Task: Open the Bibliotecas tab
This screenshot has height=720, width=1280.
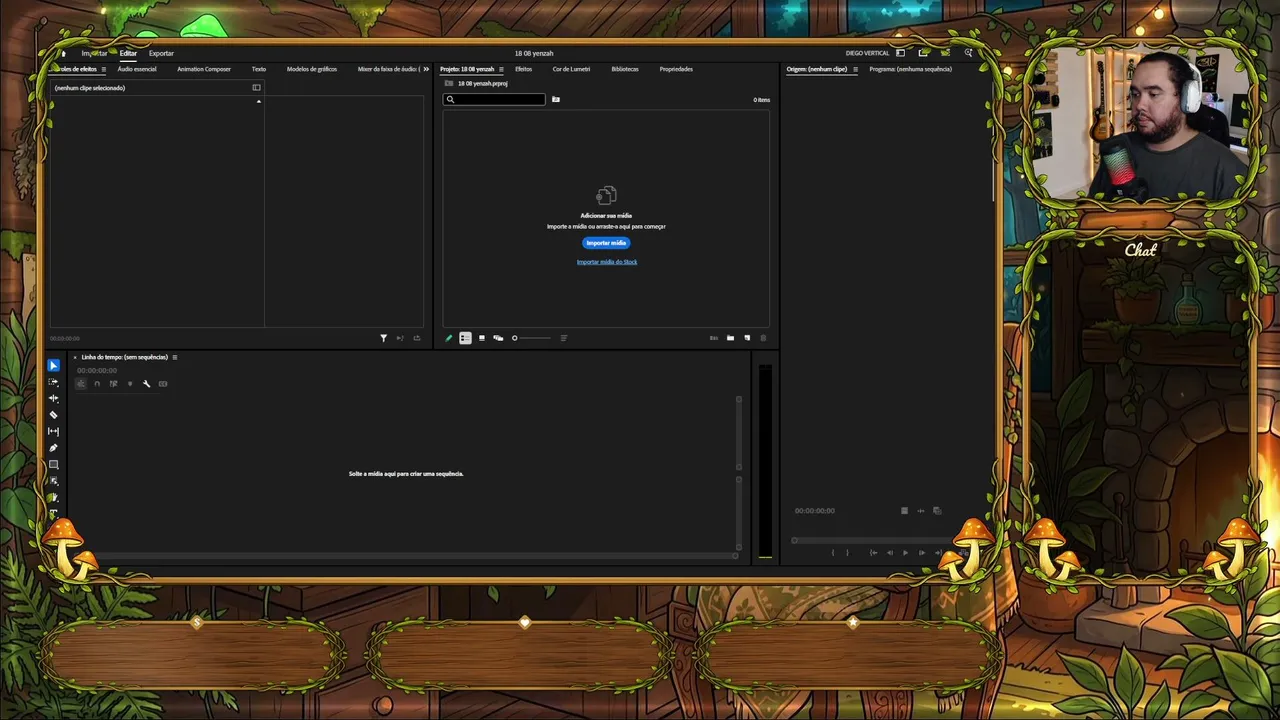Action: [625, 69]
